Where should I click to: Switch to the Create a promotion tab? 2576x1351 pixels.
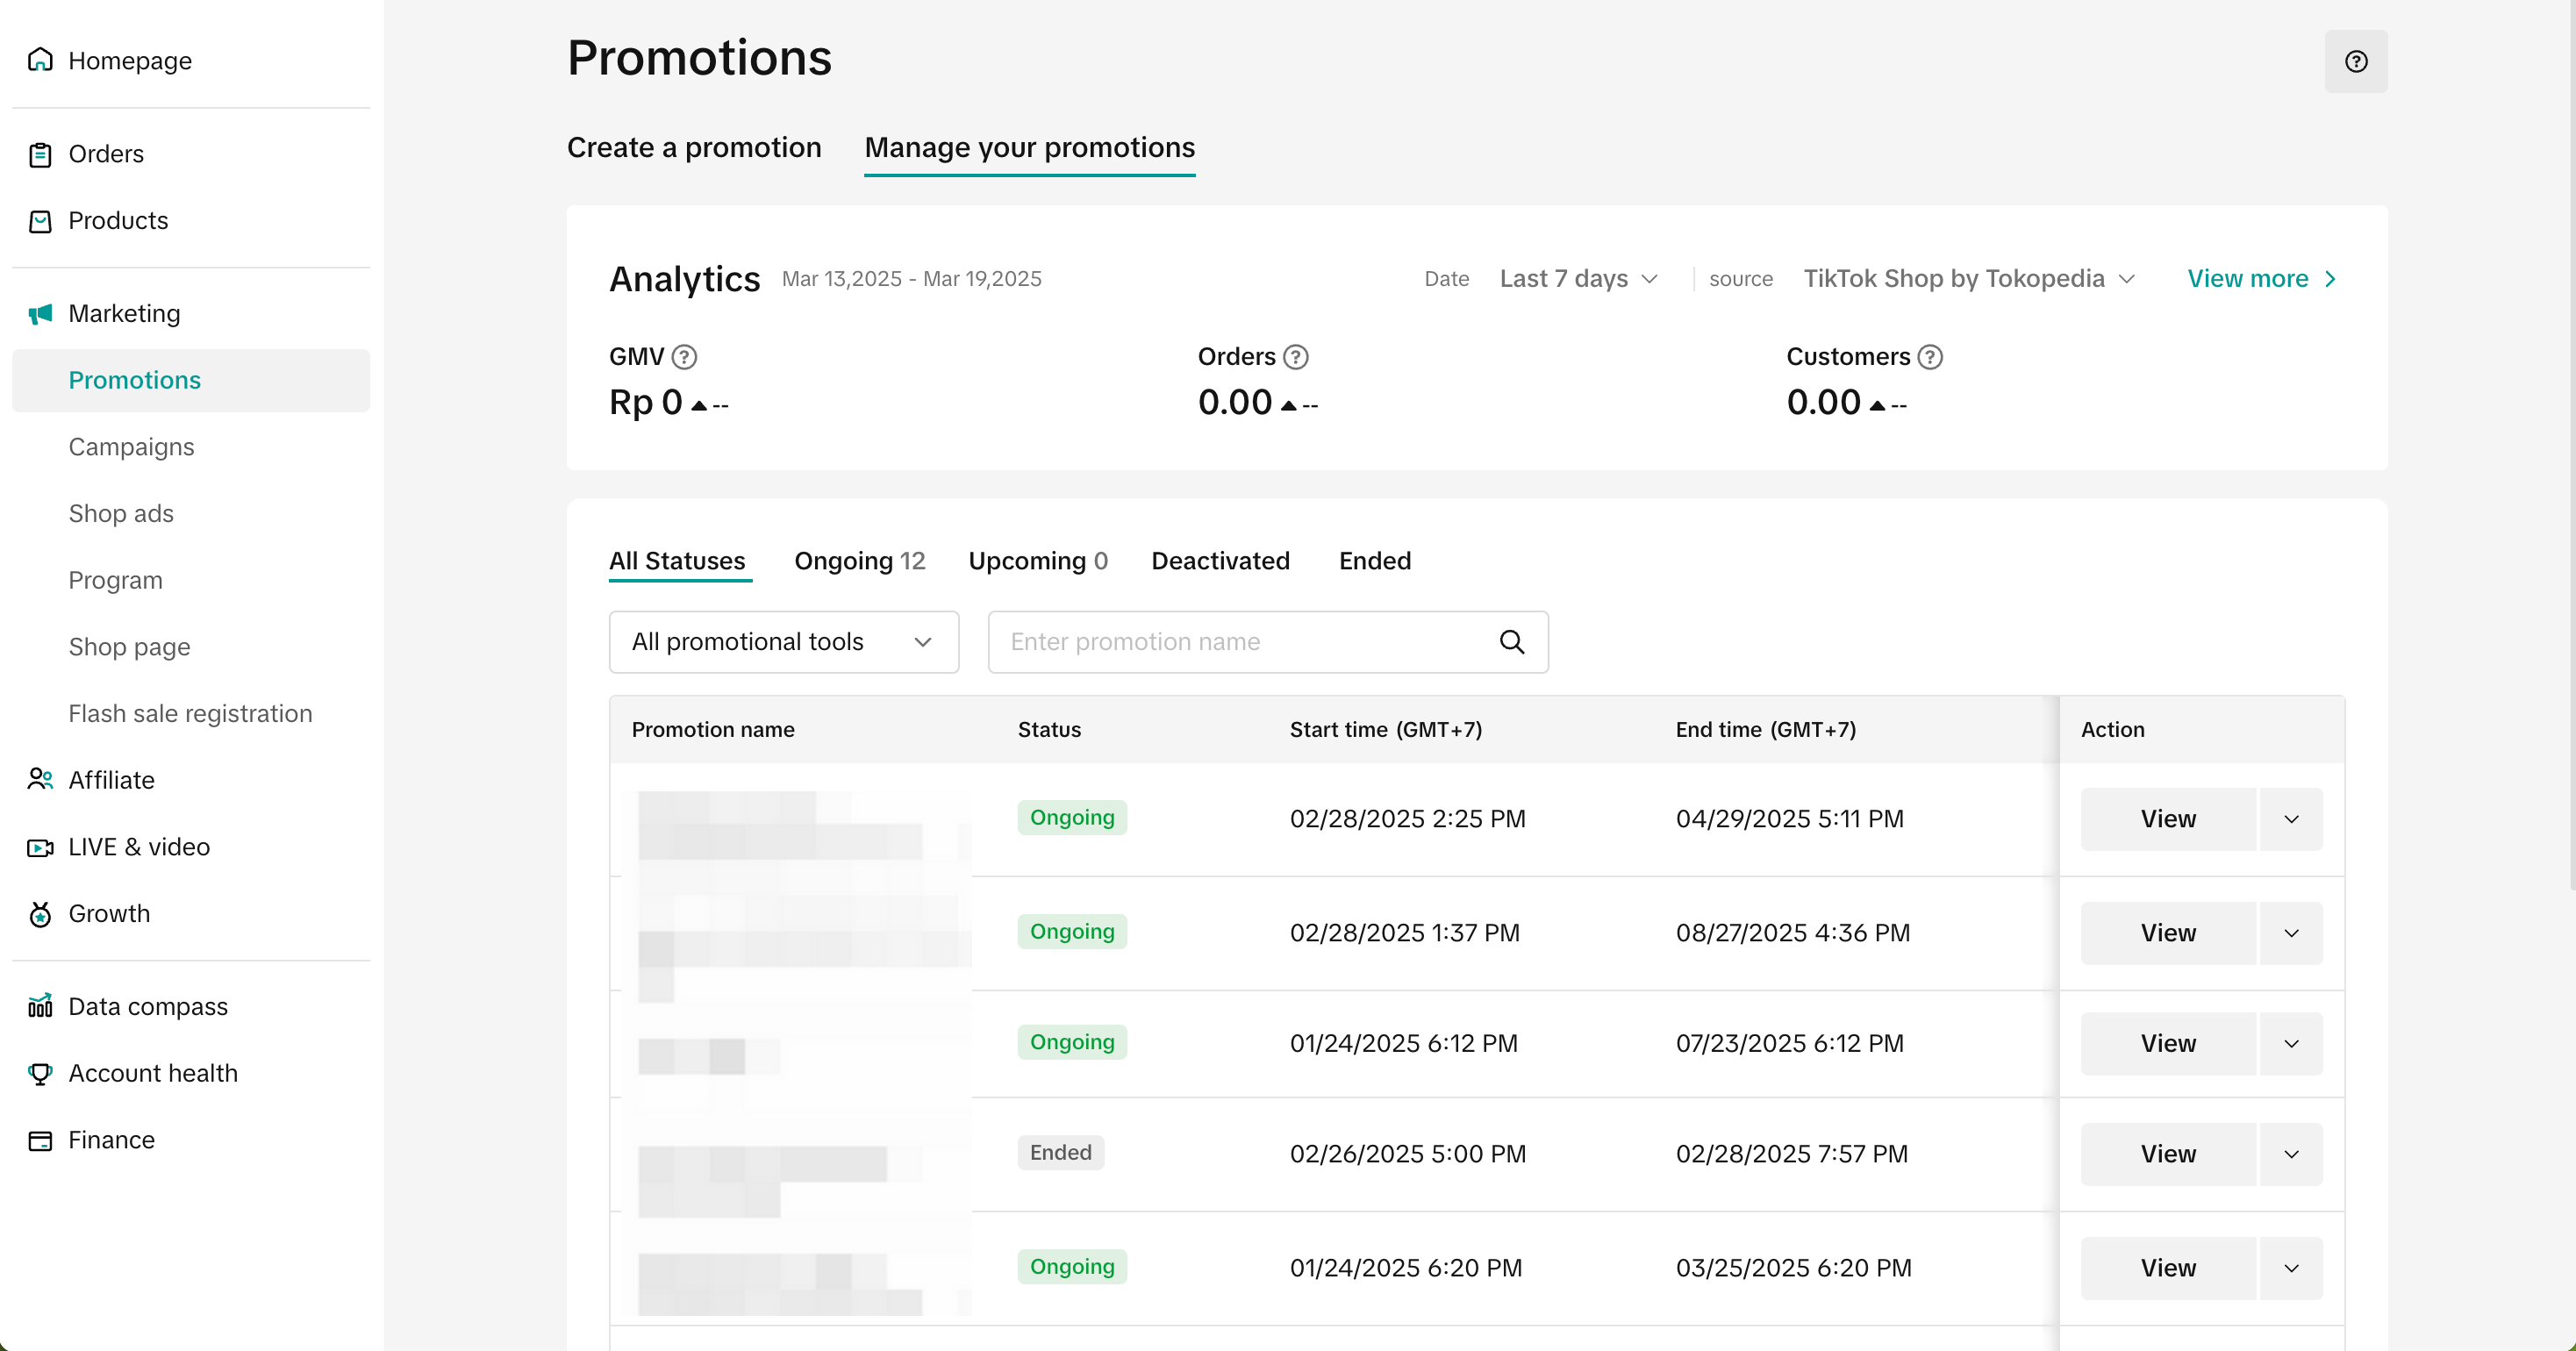coord(694,148)
